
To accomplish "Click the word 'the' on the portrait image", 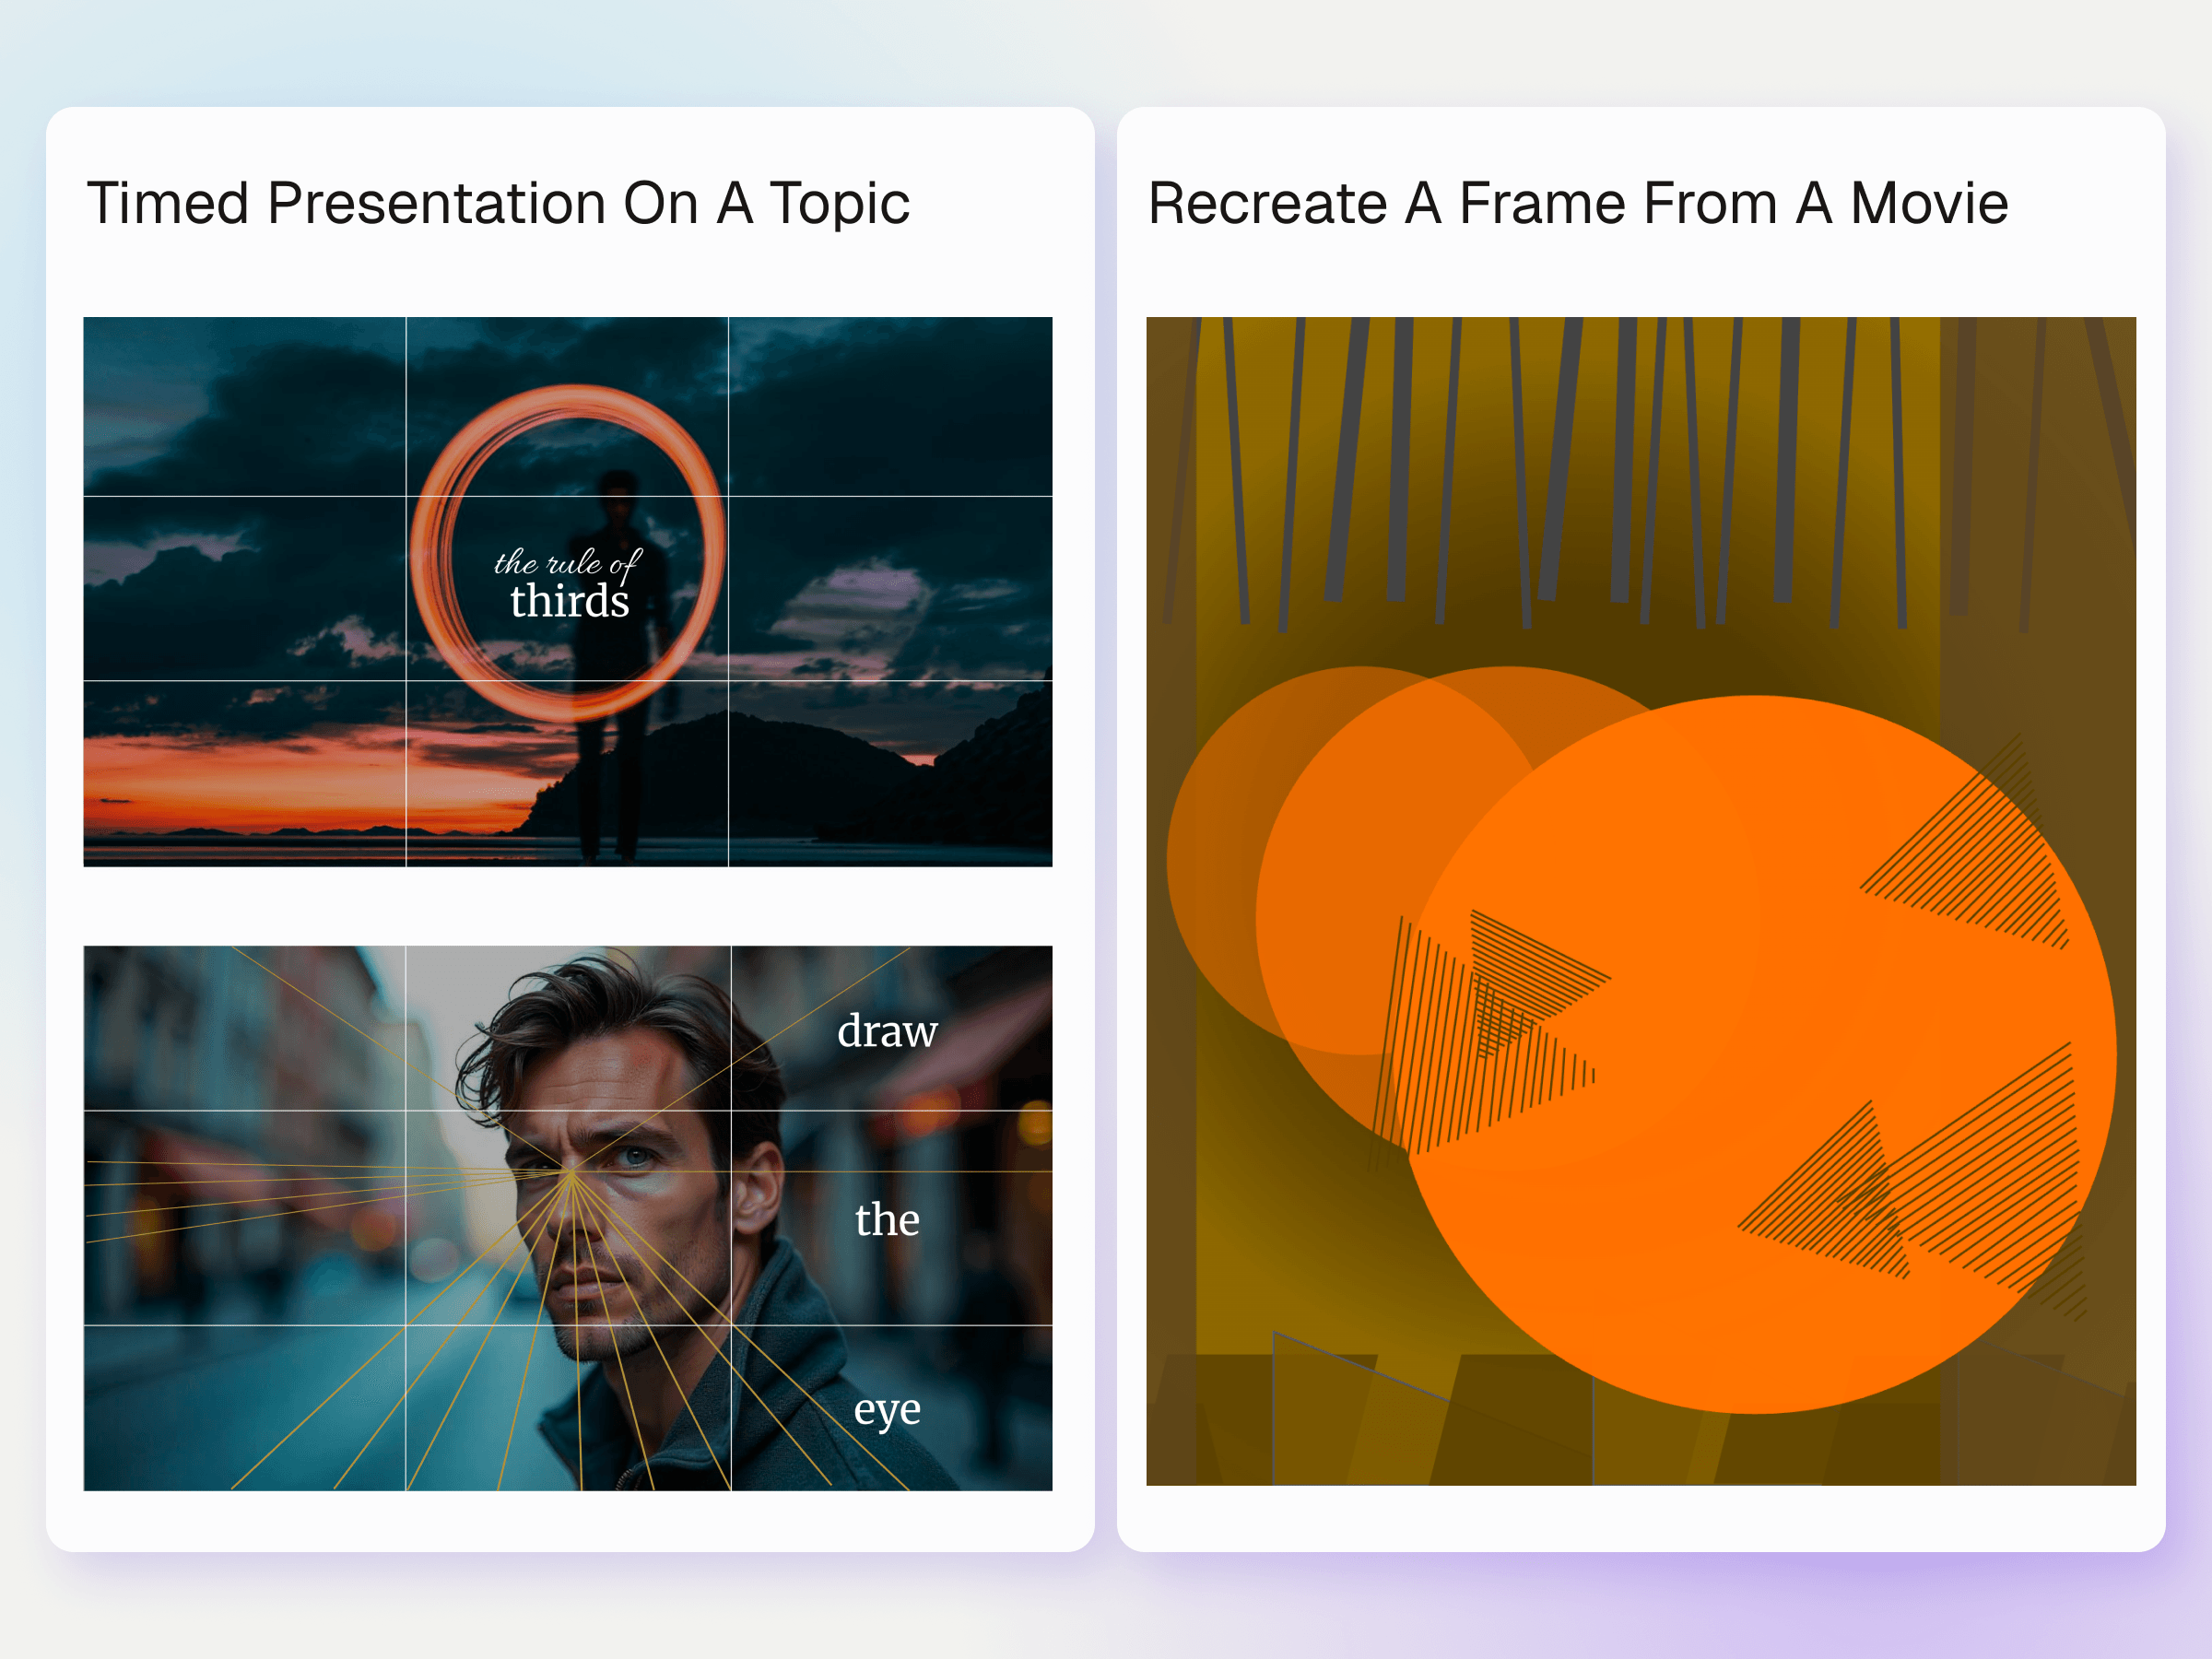I will pyautogui.click(x=887, y=1219).
